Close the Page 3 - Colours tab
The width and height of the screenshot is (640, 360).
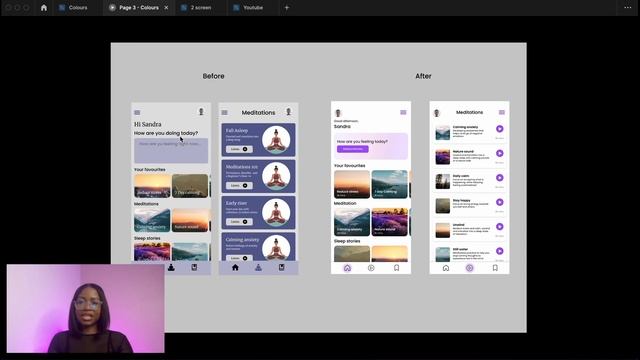[166, 8]
